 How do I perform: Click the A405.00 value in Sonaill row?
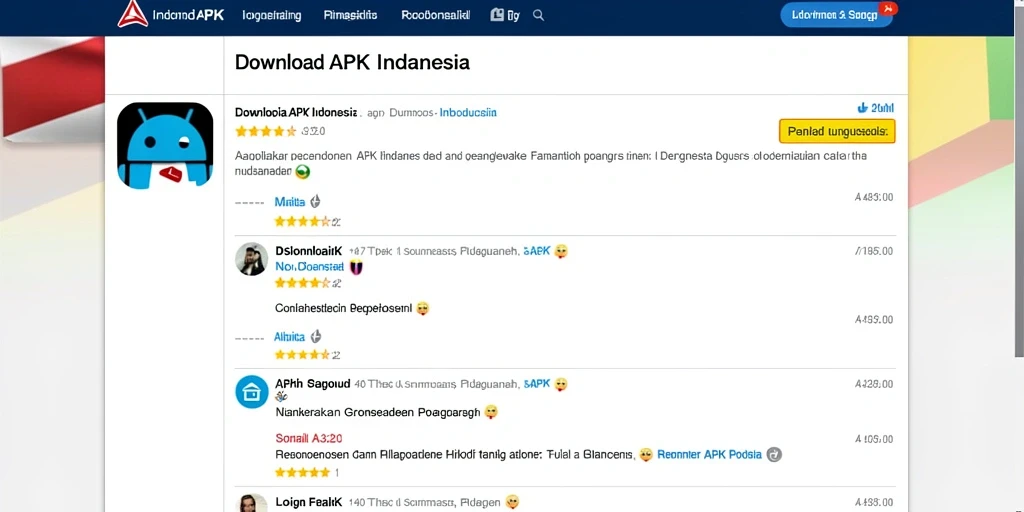point(874,440)
